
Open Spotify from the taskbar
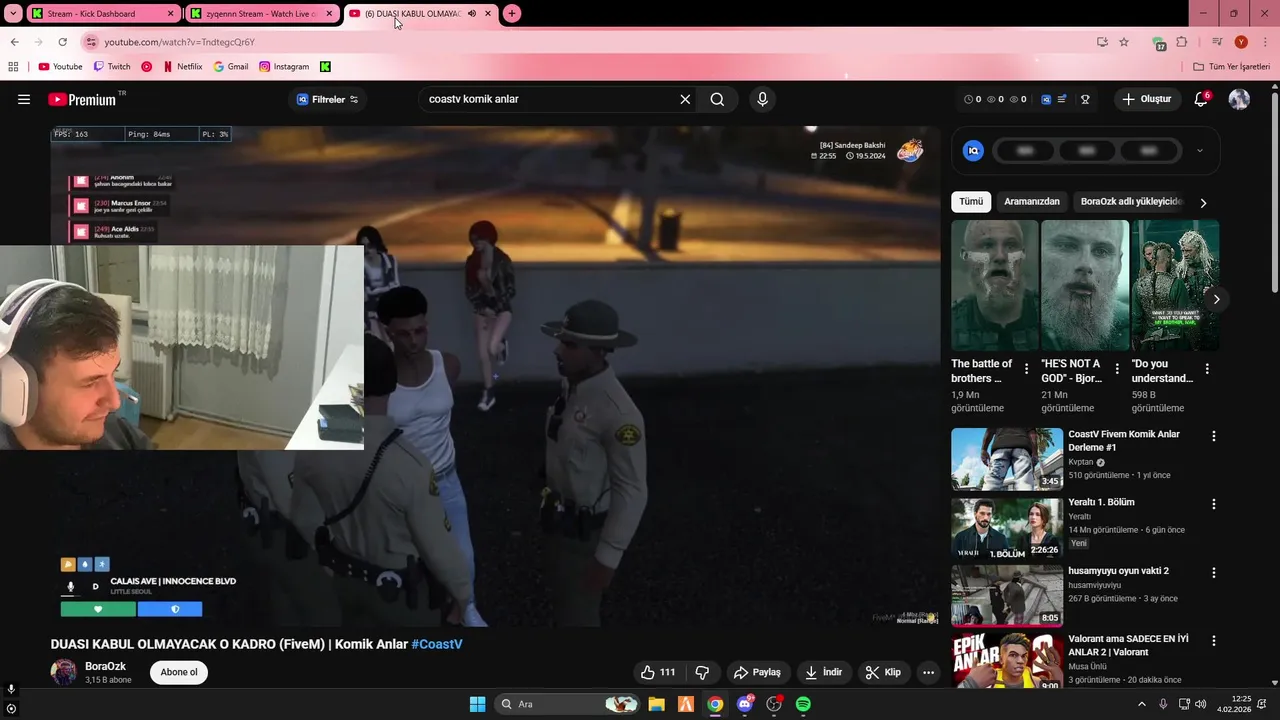tap(803, 704)
